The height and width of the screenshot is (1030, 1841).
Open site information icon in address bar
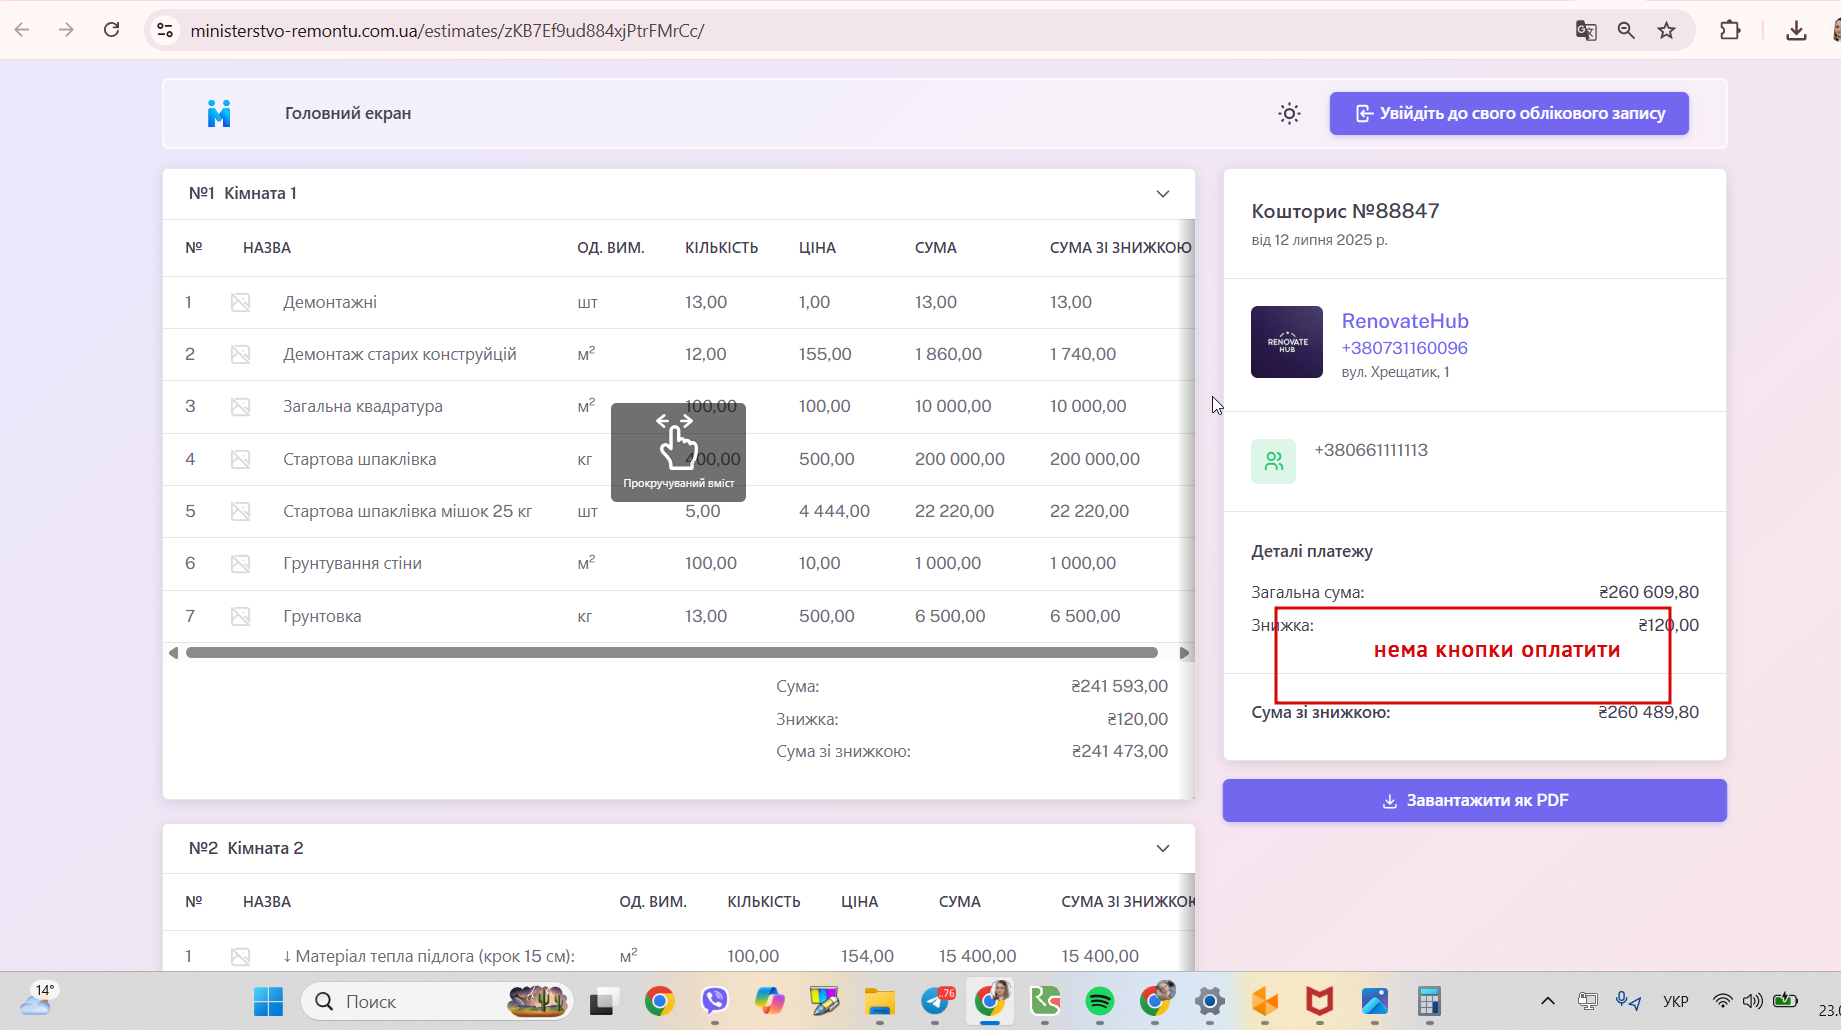click(165, 31)
